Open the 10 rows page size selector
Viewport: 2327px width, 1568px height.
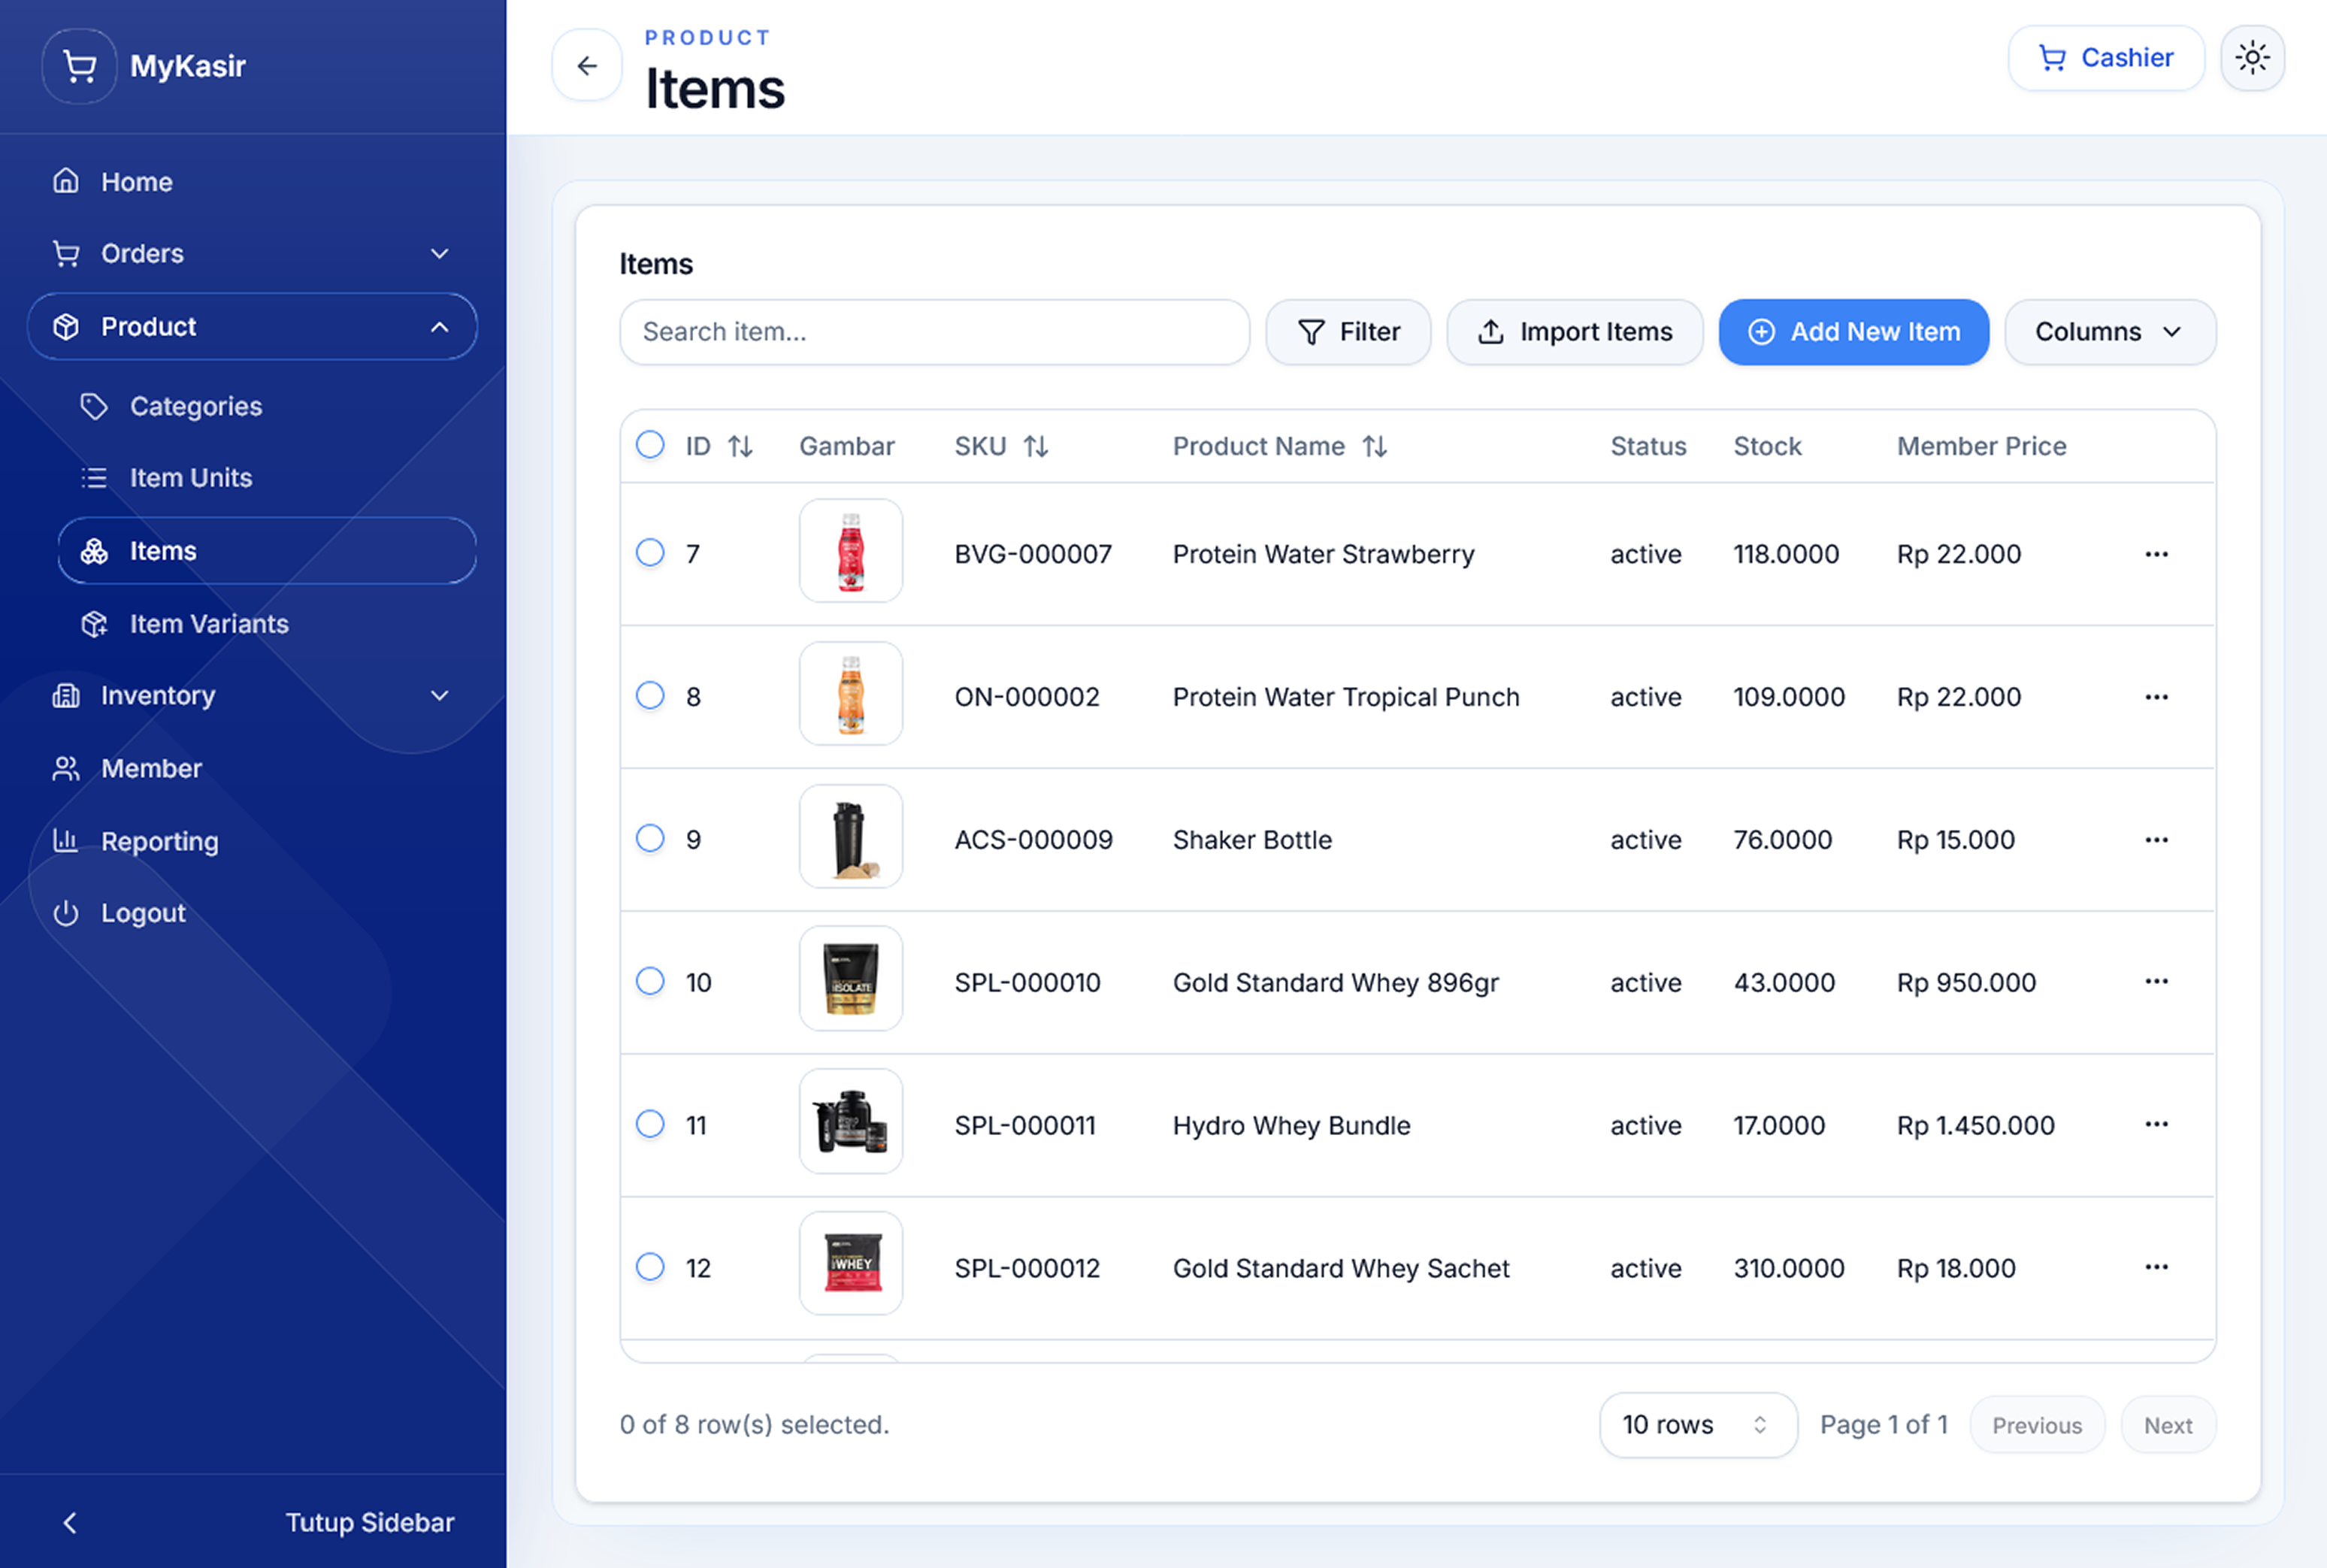1698,1424
